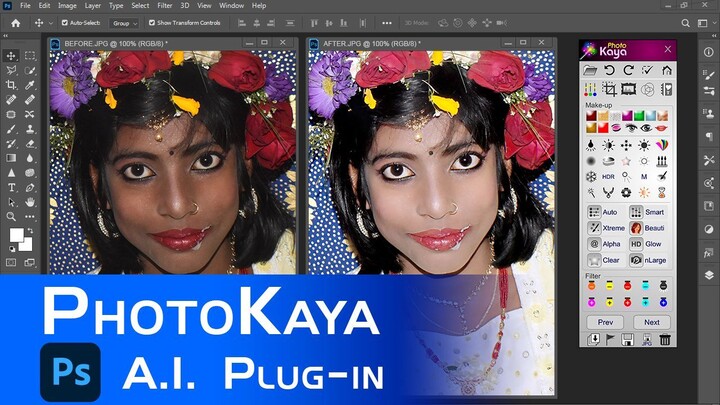Viewport: 720px width, 405px height.
Task: Open the Group dropdown in options bar
Action: (x=124, y=23)
